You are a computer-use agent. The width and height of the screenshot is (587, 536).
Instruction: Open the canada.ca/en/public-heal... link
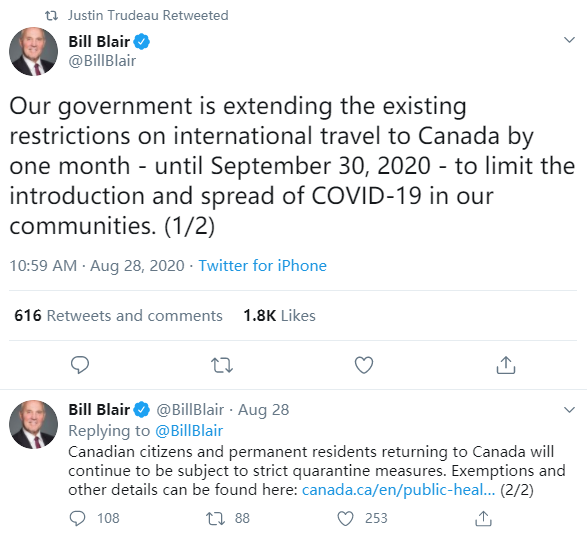coord(398,490)
